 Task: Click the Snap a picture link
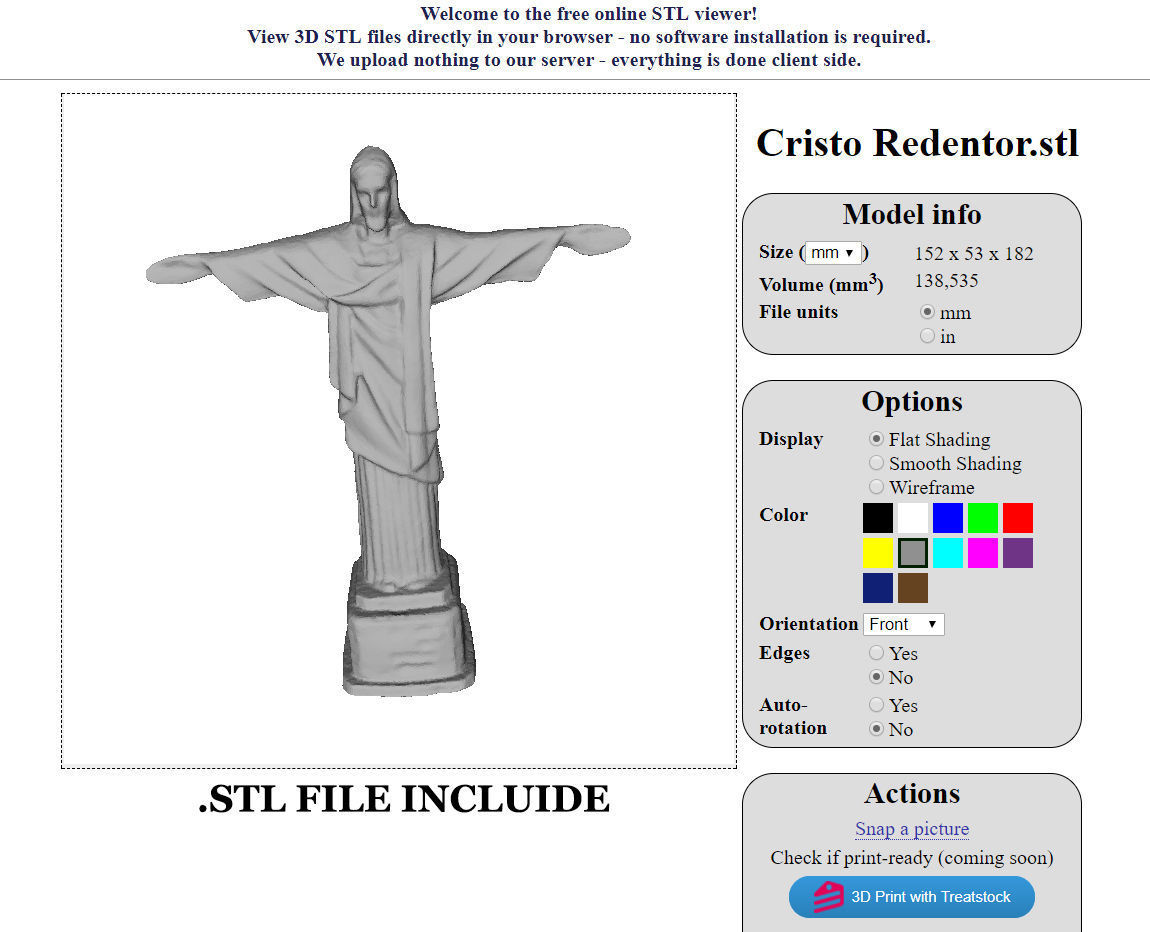click(912, 829)
